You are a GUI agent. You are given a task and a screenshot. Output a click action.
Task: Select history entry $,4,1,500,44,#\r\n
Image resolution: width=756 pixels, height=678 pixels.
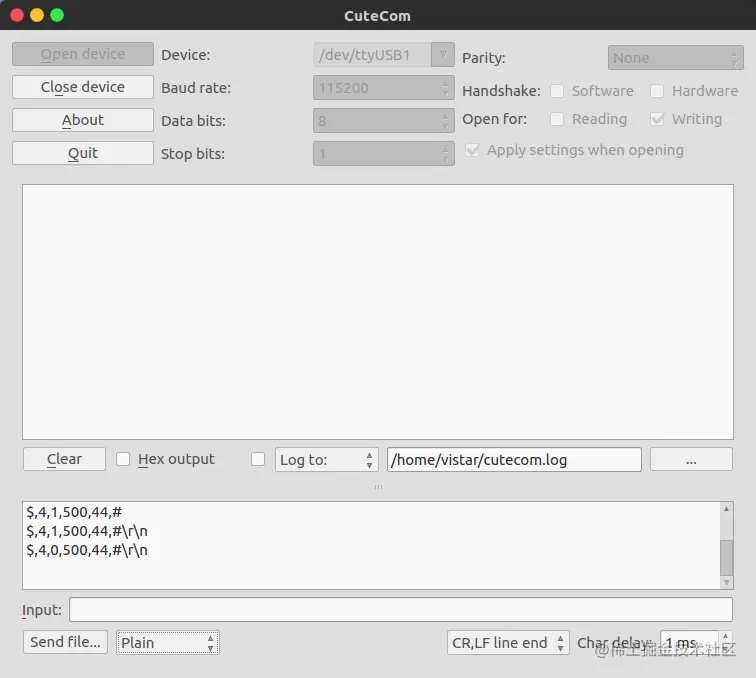(87, 531)
